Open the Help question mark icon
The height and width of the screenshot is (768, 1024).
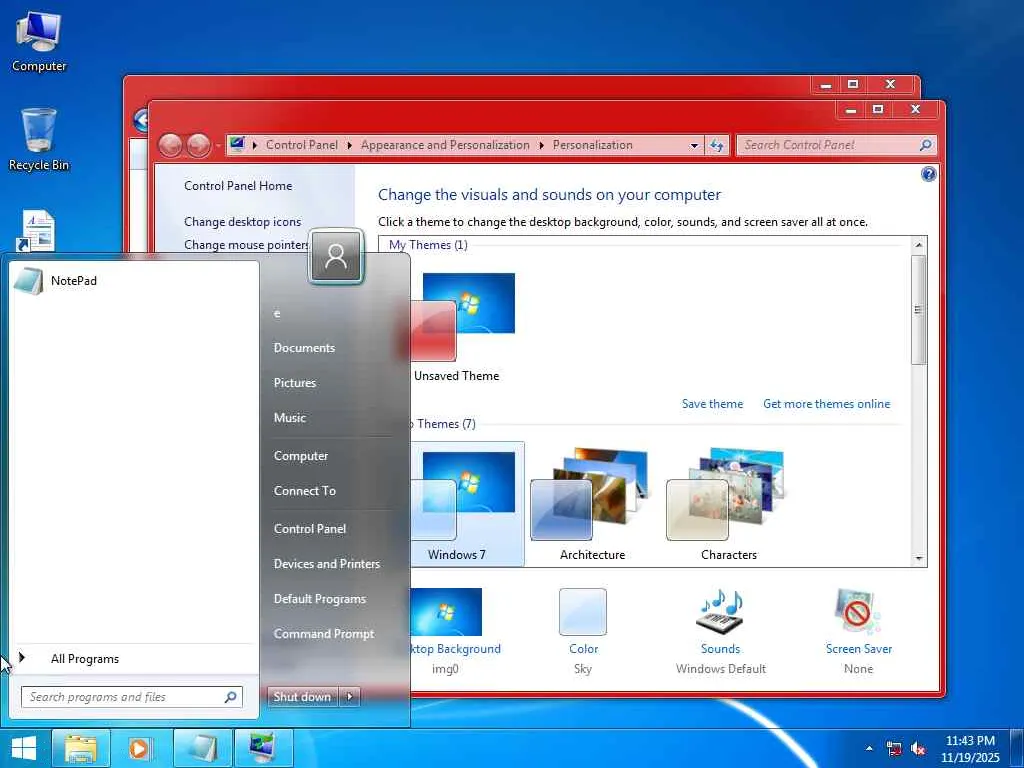pos(928,174)
